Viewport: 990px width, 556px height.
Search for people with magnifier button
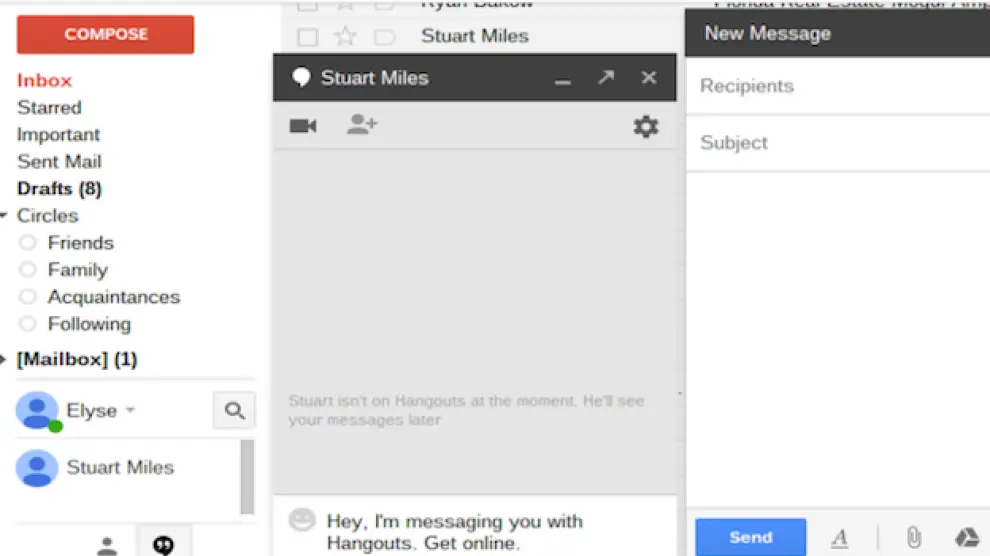(234, 410)
